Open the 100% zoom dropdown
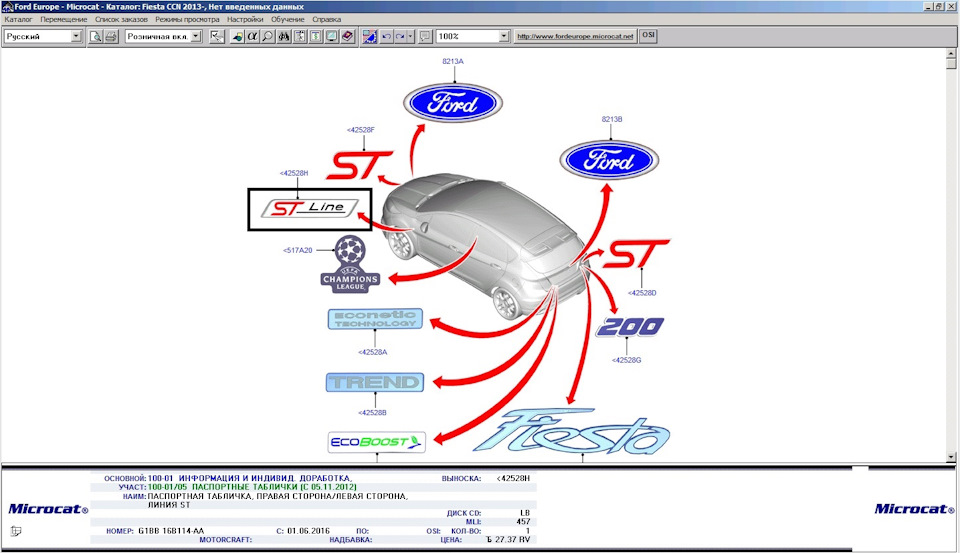 [x=504, y=36]
